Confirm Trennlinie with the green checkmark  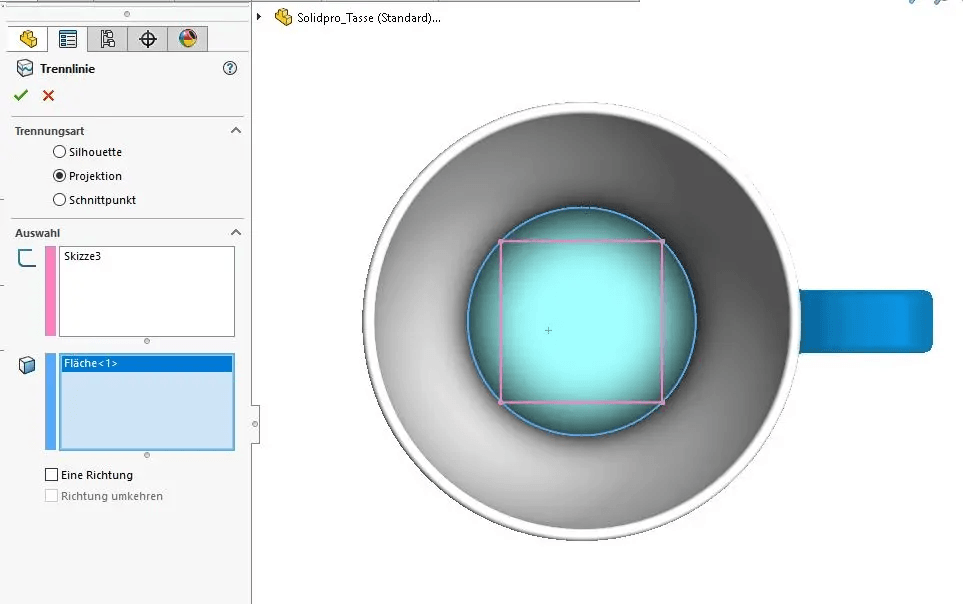point(21,95)
